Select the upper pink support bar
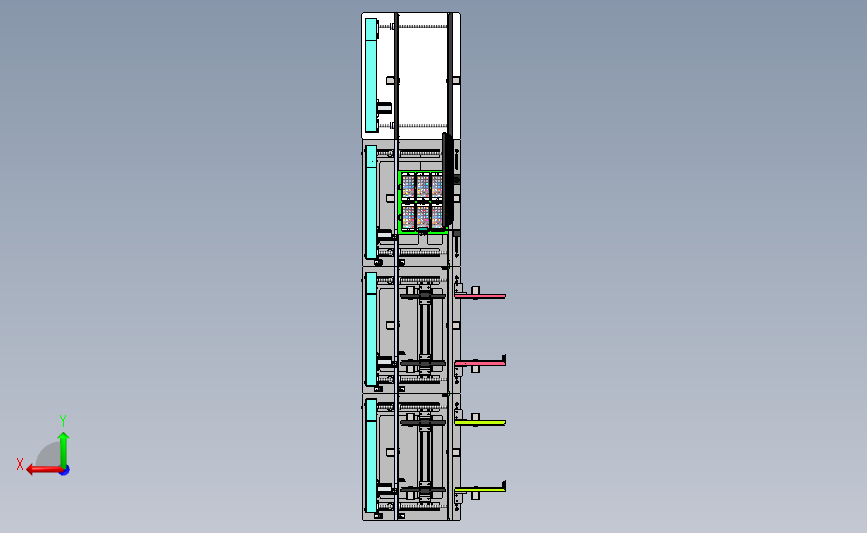Image resolution: width=867 pixels, height=533 pixels. pyautogui.click(x=480, y=296)
